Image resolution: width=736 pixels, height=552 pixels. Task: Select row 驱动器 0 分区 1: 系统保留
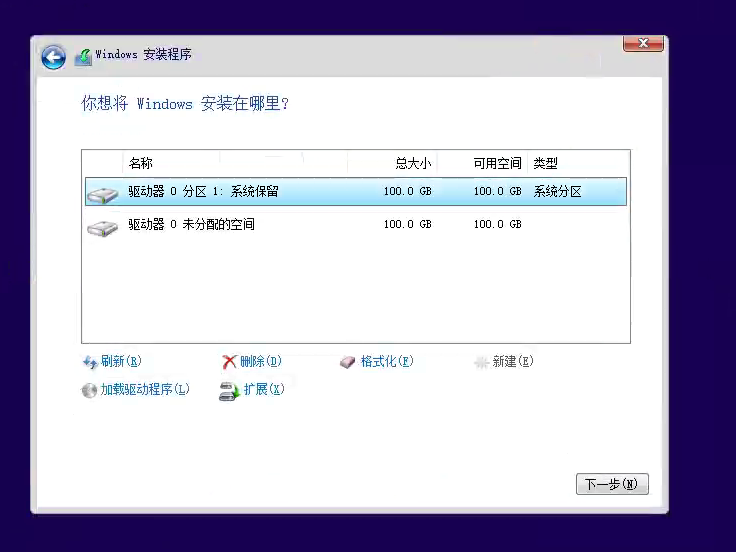tap(356, 192)
